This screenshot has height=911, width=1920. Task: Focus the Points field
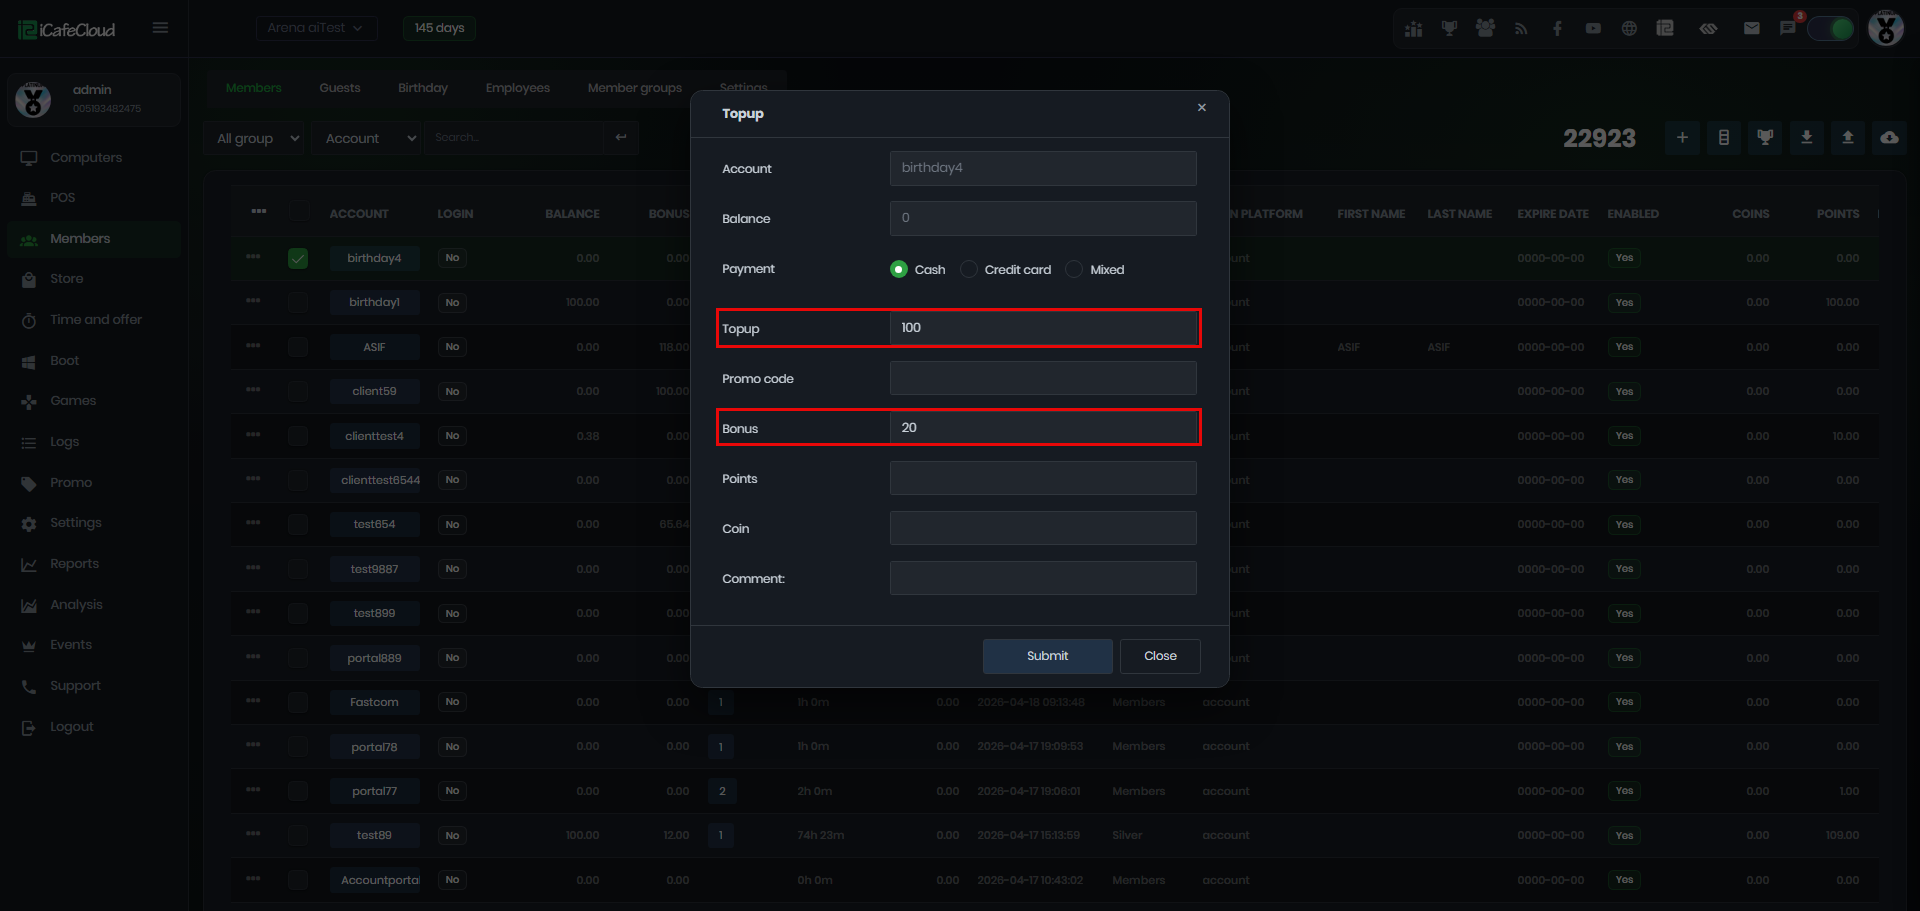tap(1043, 478)
